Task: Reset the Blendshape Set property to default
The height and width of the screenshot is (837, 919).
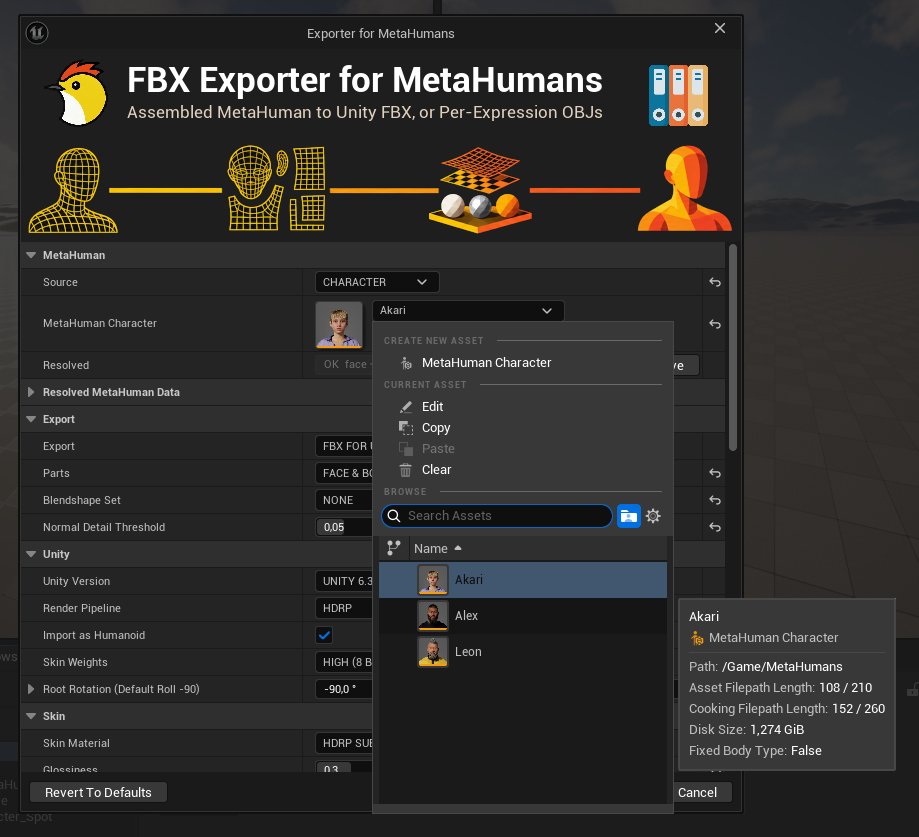Action: click(x=714, y=500)
